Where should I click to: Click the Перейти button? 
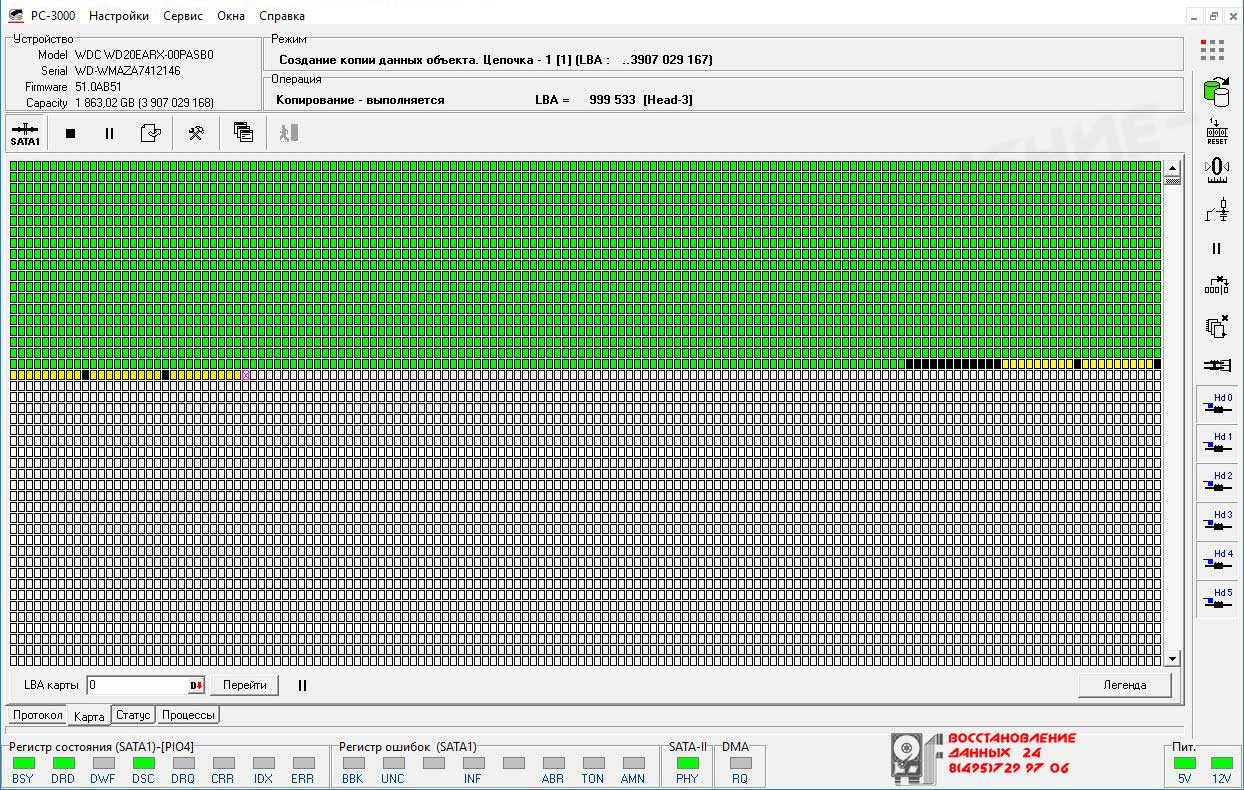[245, 685]
